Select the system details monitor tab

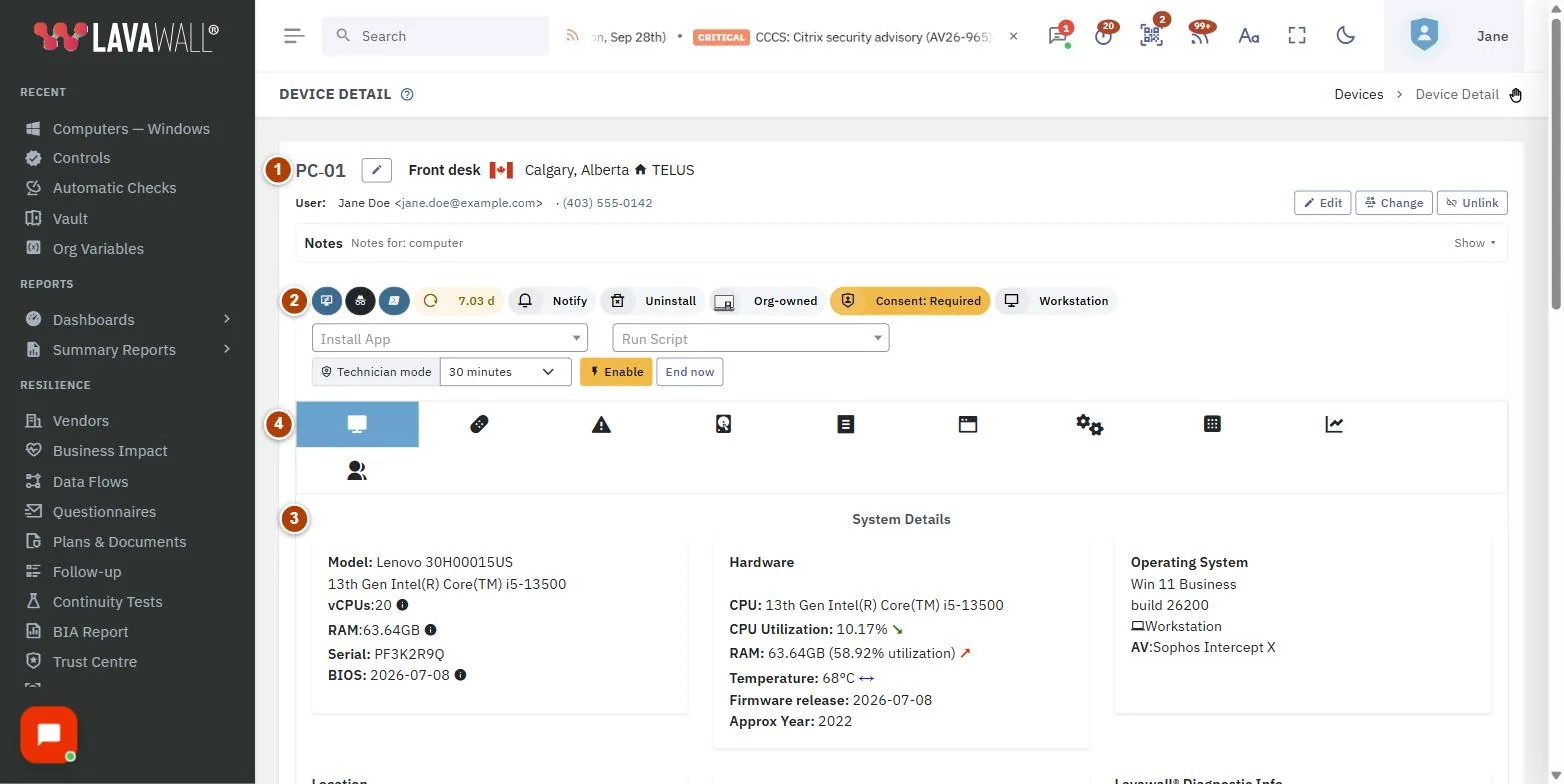click(357, 424)
